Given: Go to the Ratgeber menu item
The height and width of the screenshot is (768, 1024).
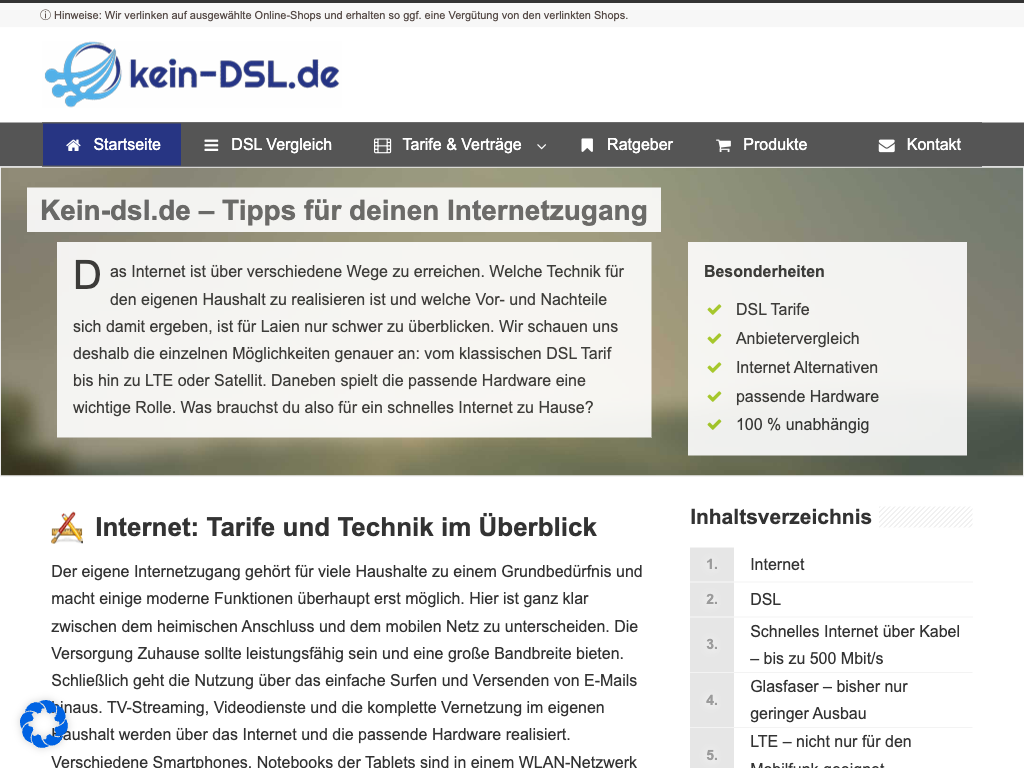Looking at the screenshot, I should (x=639, y=145).
